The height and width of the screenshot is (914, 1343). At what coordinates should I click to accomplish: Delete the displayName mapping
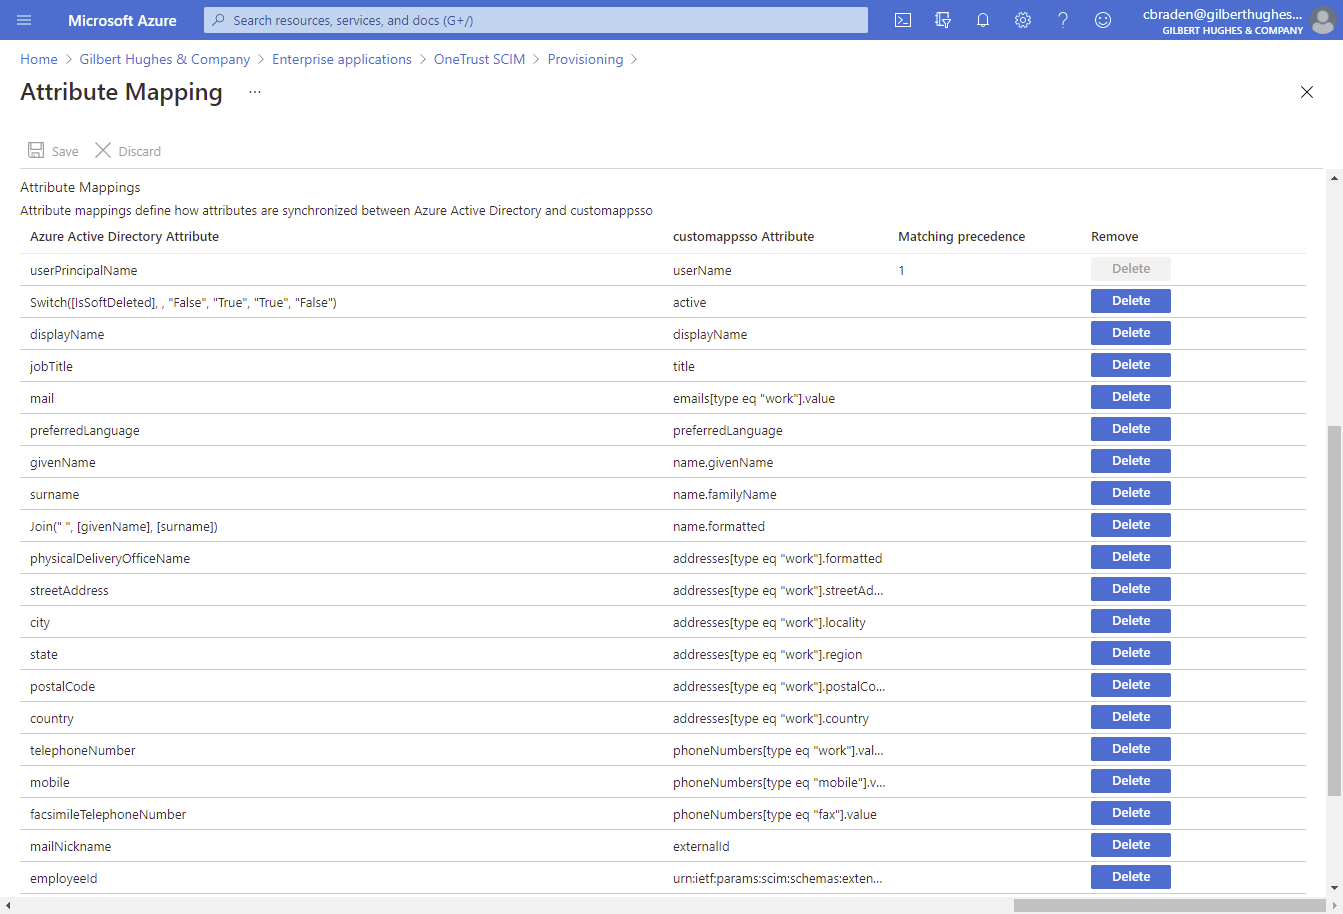tap(1130, 332)
